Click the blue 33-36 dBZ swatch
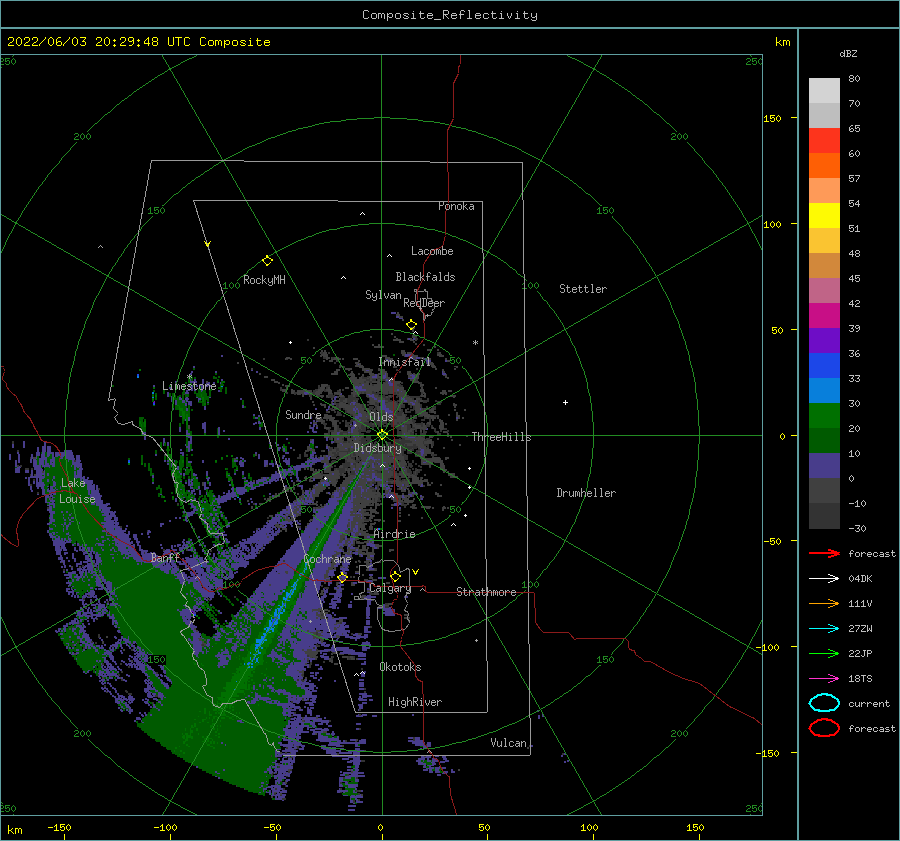900x841 pixels. click(x=824, y=366)
